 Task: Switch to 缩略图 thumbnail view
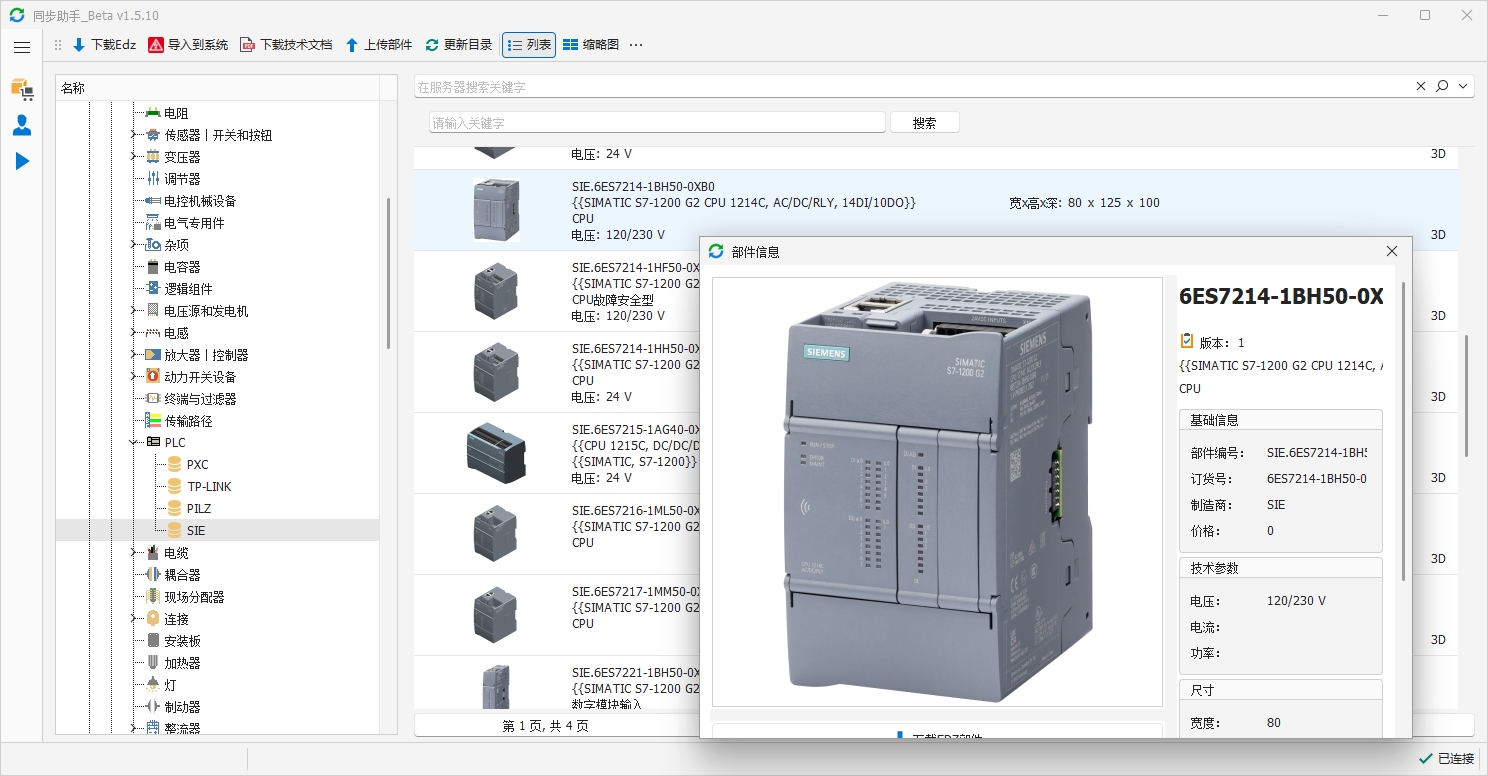pyautogui.click(x=591, y=45)
